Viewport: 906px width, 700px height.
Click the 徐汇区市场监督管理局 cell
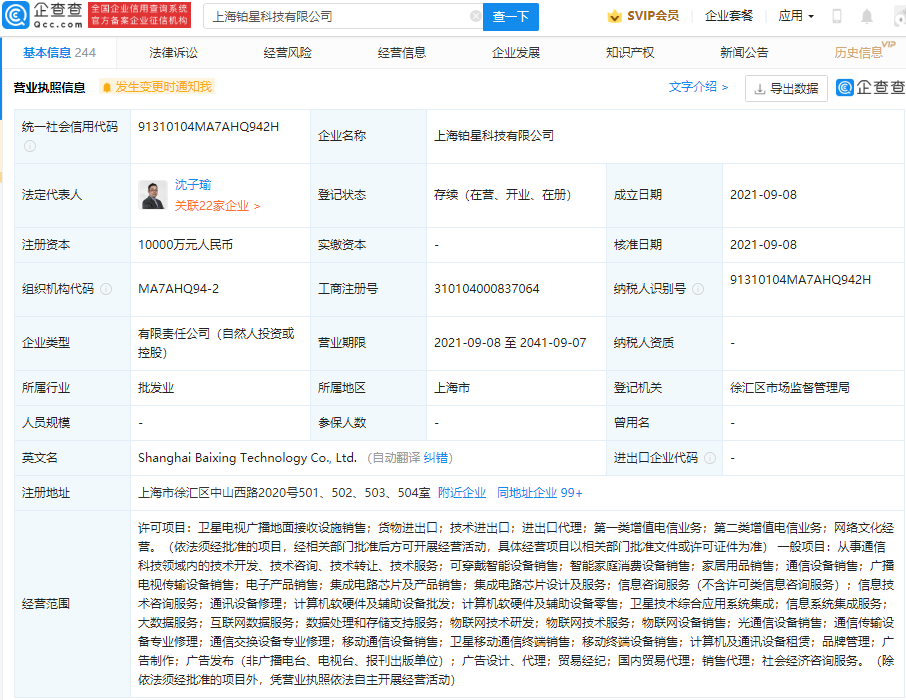coord(790,388)
